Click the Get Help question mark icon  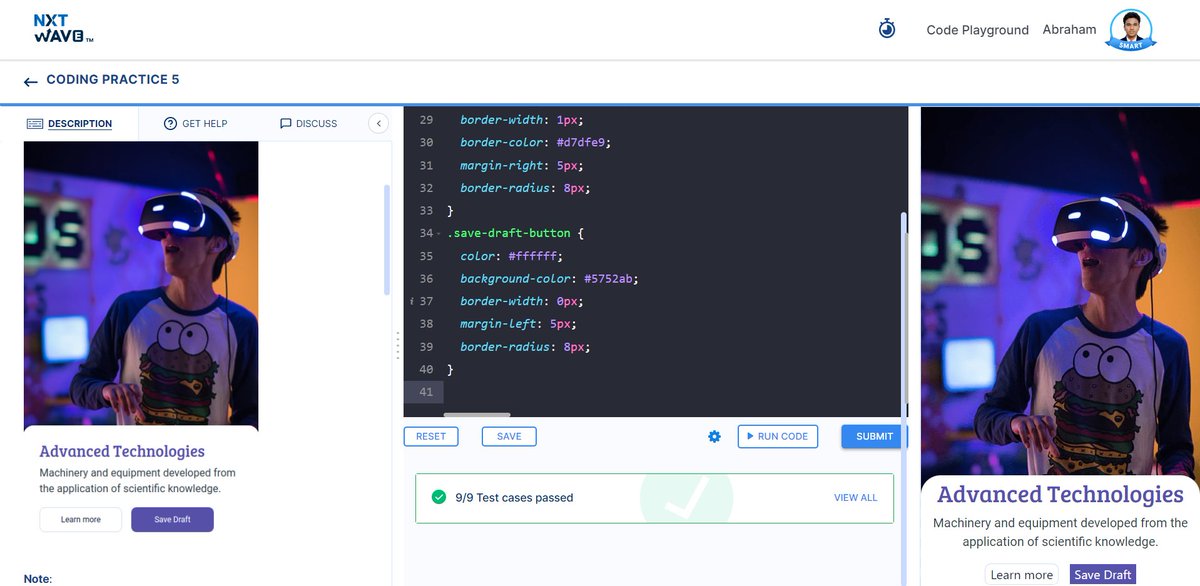[170, 123]
